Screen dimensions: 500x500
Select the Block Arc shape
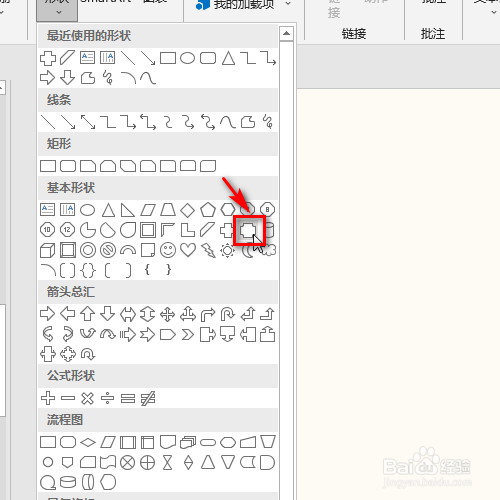tap(128, 250)
